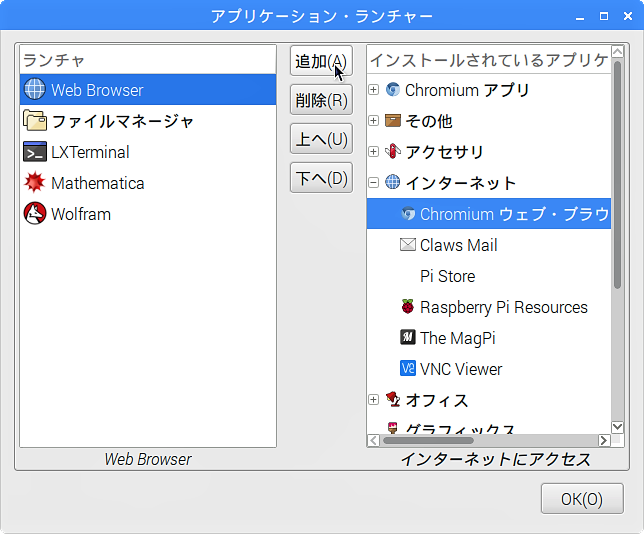Click the scroll-up arrow of applications list
644x534 pixels.
[x=617, y=52]
